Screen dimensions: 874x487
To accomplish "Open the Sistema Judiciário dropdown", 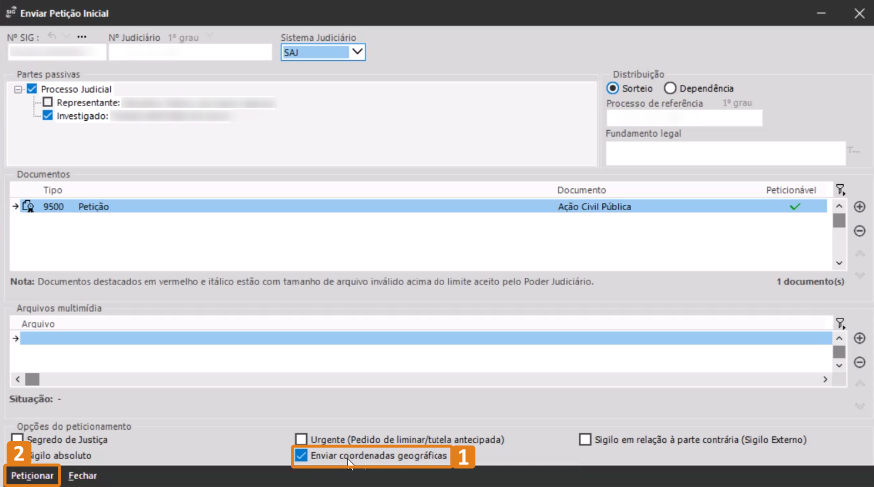I will point(357,52).
